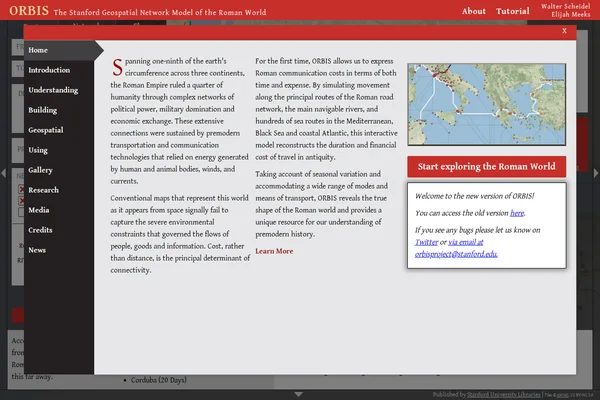
Task: Expand the bottom panel with the down arrow
Action: tap(298, 394)
